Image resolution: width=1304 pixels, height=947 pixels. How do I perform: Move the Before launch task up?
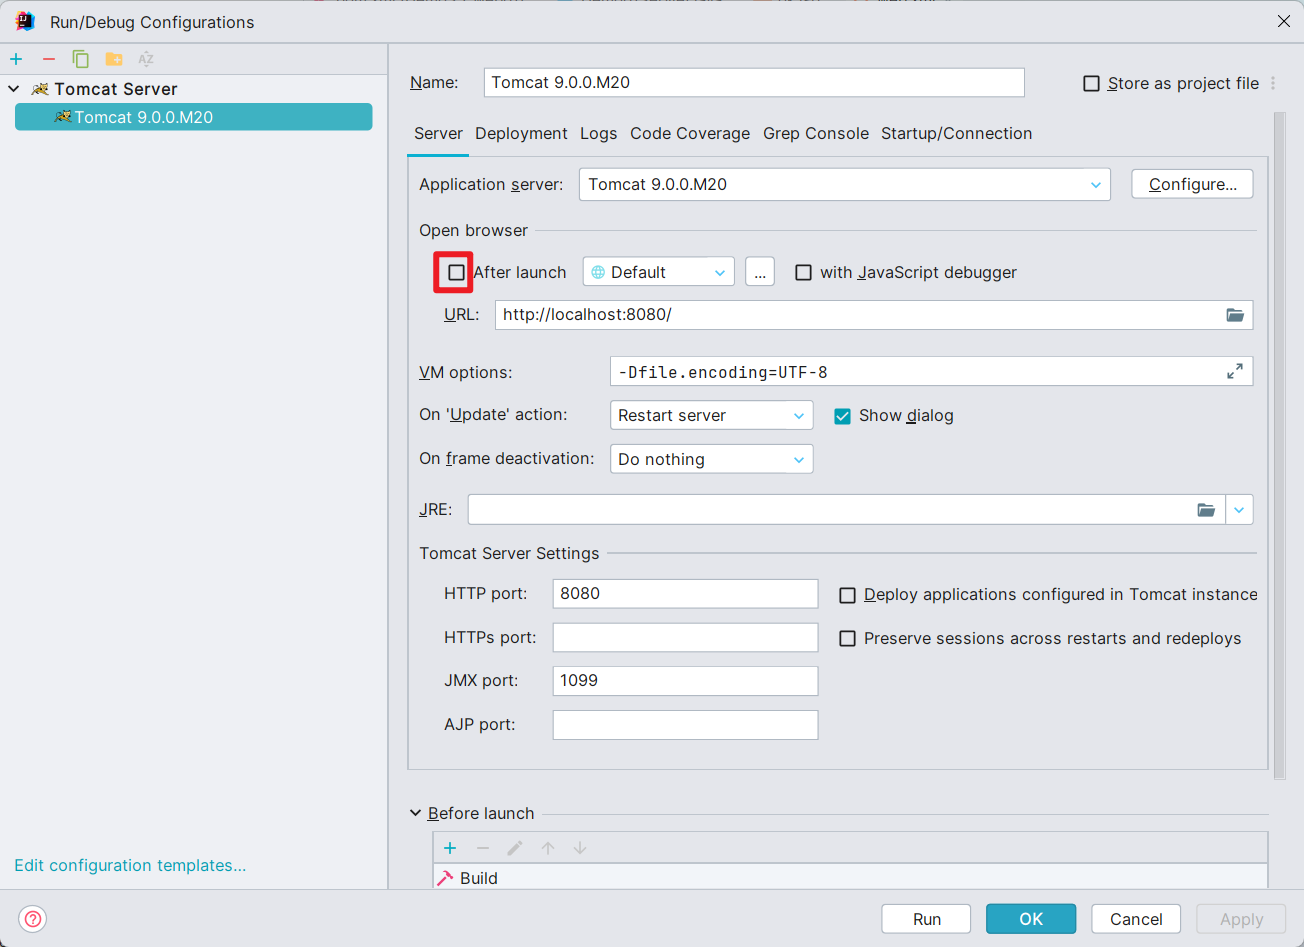coord(548,848)
